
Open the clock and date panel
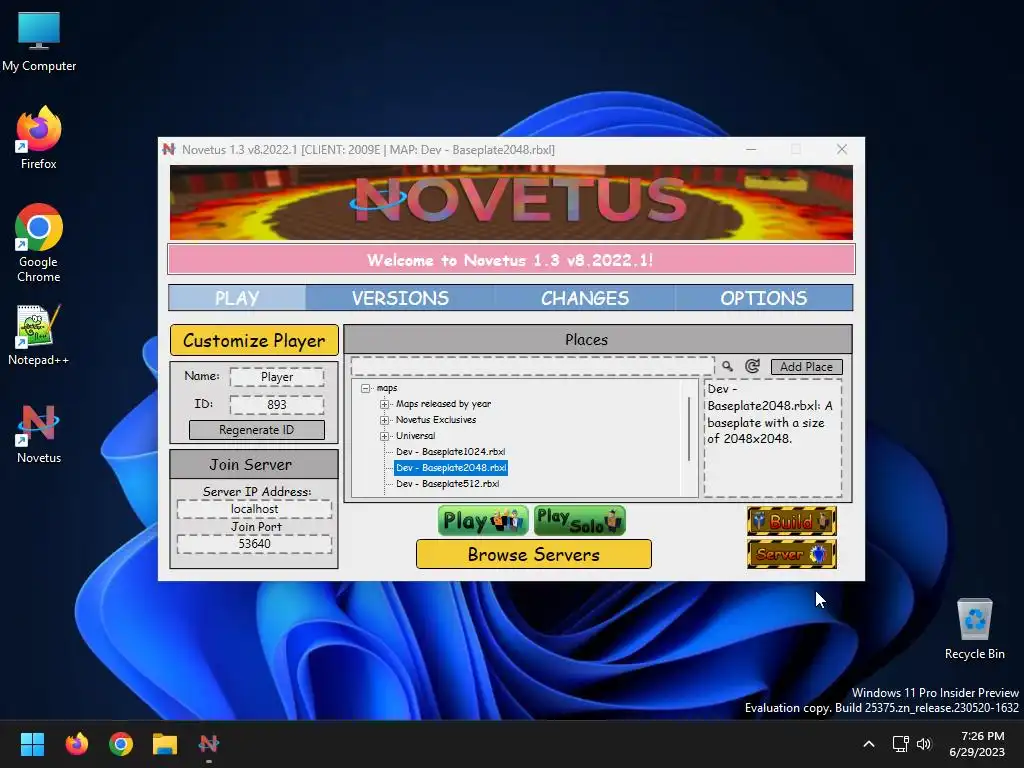977,744
